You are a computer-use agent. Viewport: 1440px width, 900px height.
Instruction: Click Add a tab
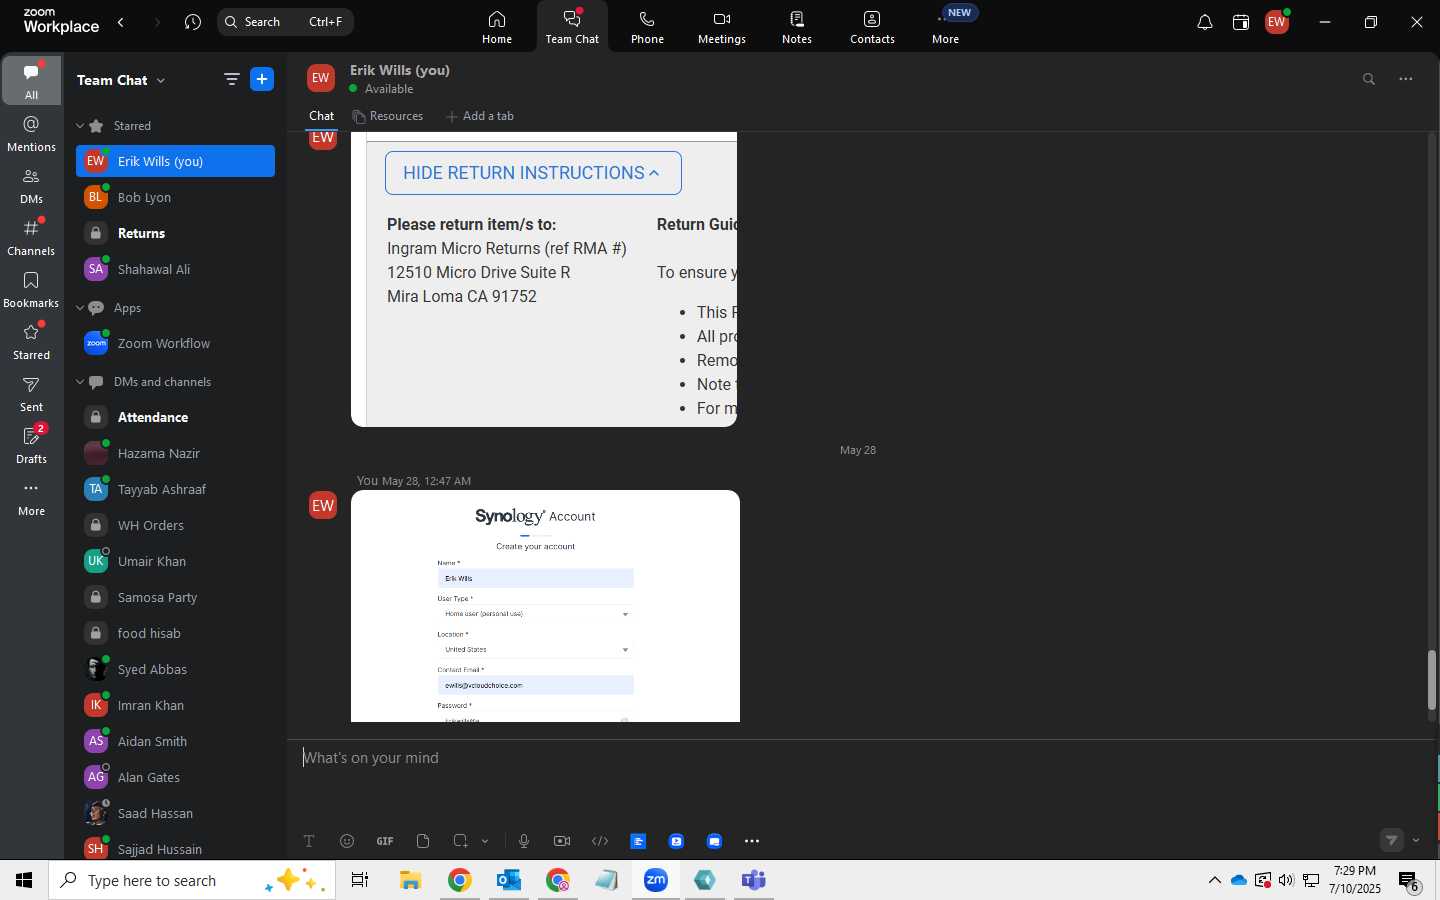pyautogui.click(x=480, y=116)
